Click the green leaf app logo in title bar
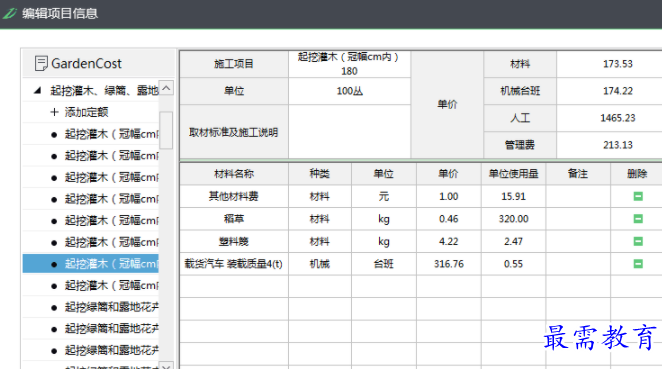This screenshot has width=665, height=369. point(9,13)
